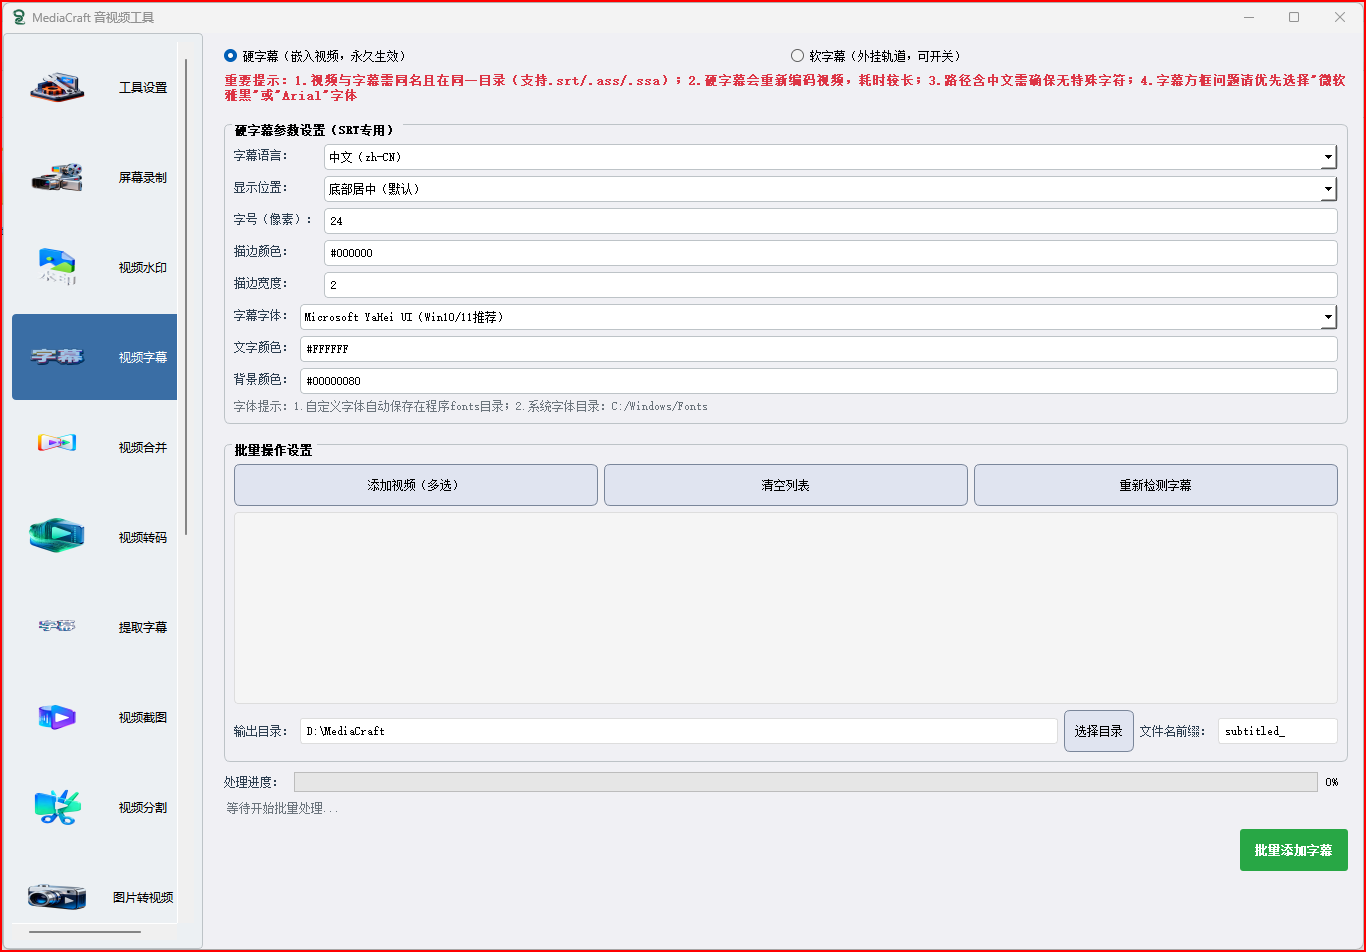Click the 添加视频（多选） button
Screen dimensions: 1366x952
pos(415,485)
